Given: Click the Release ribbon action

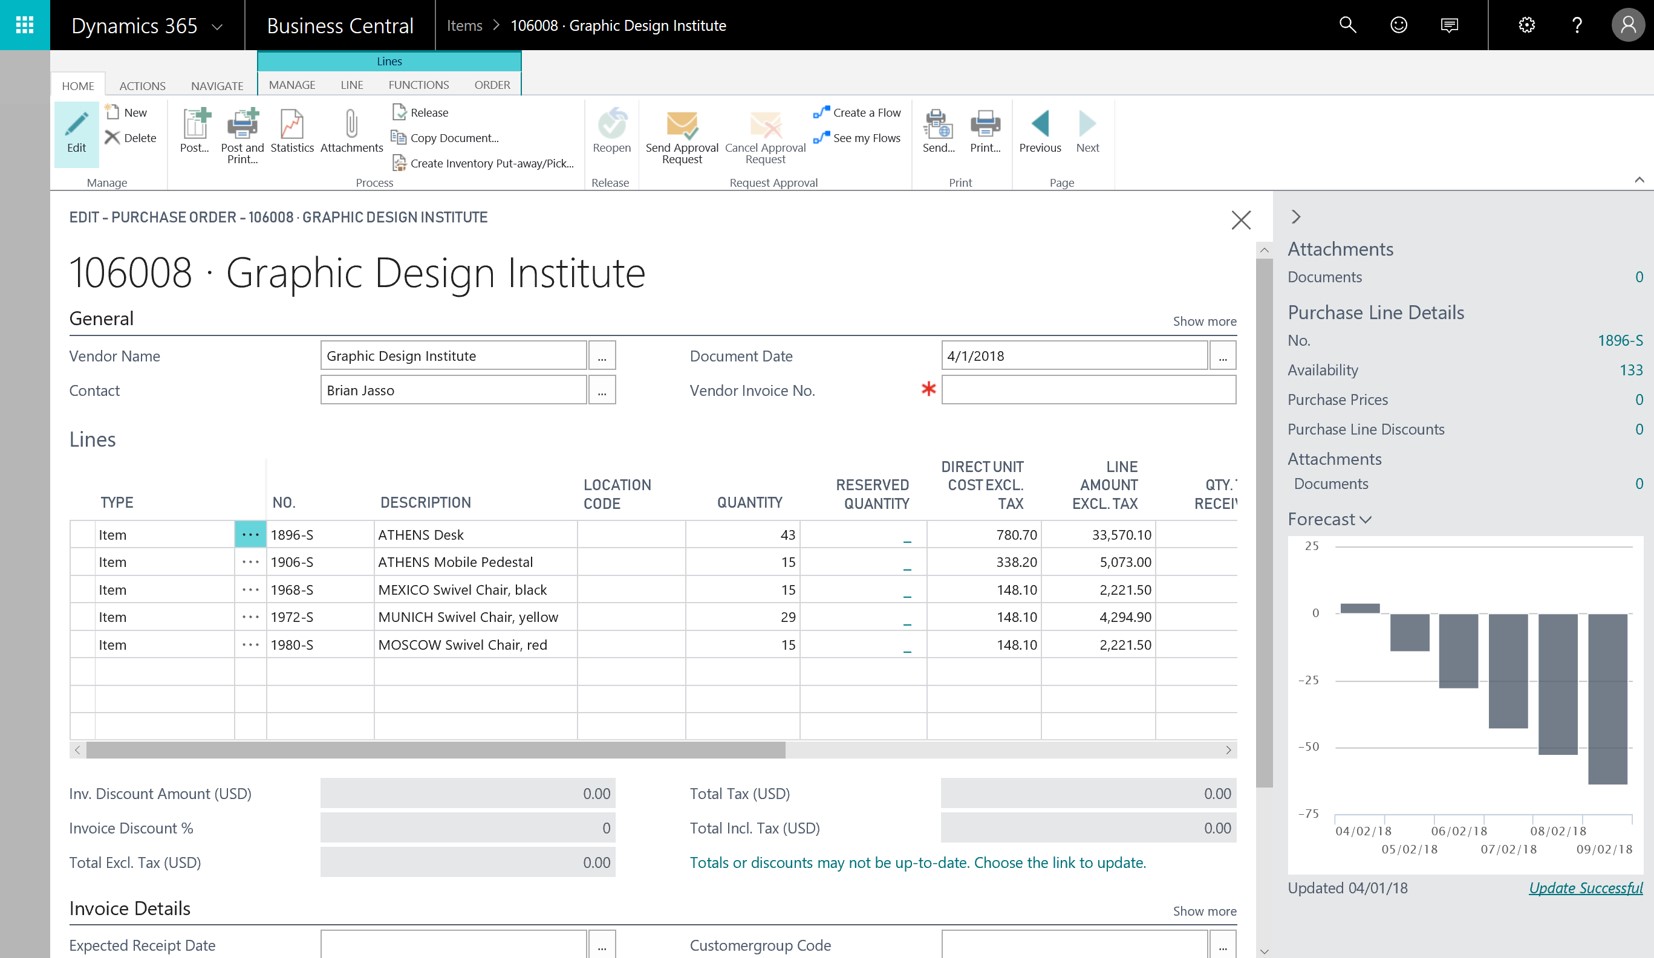Looking at the screenshot, I should [x=420, y=112].
